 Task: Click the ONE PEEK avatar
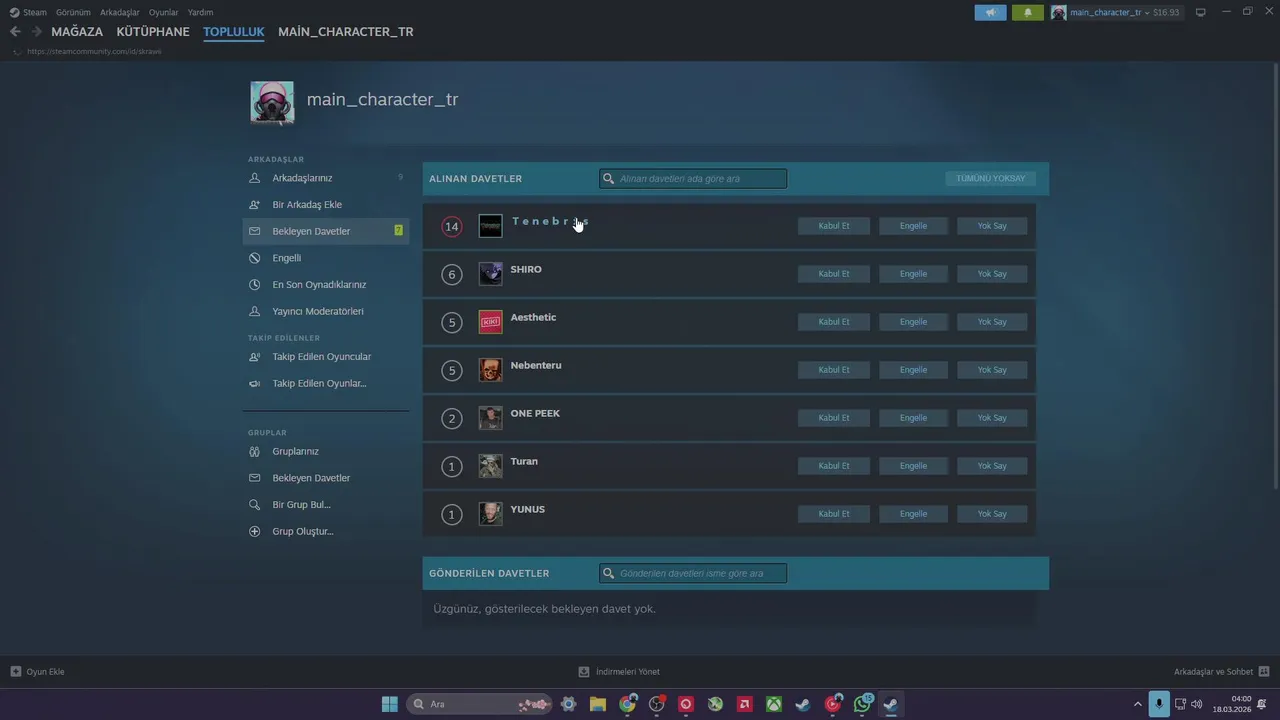(490, 418)
